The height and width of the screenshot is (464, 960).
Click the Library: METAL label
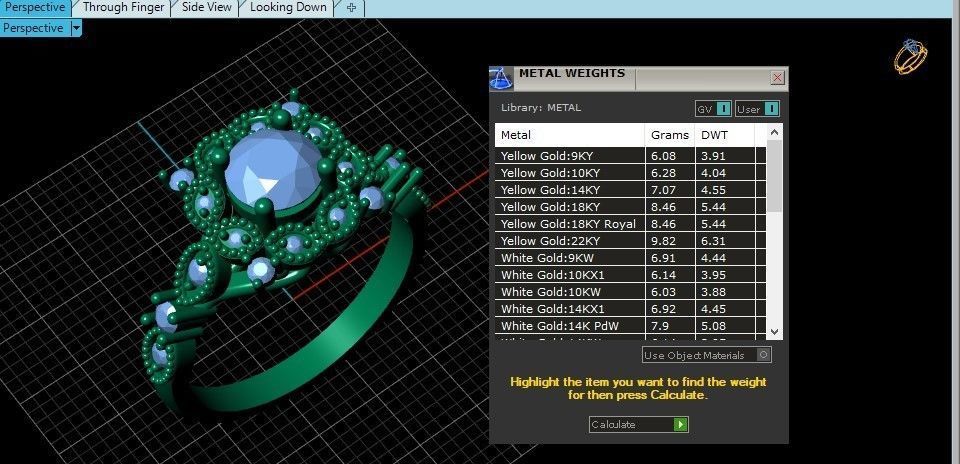pos(541,108)
